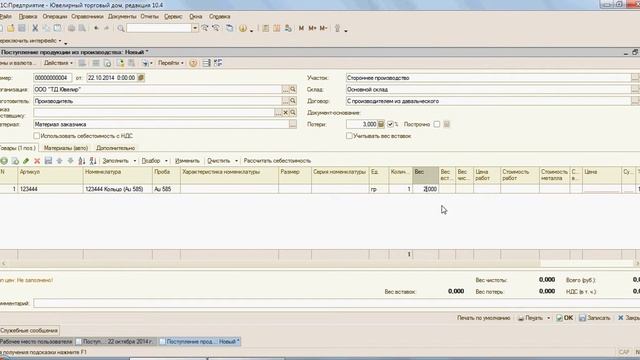Open selection button of Материал field

pos(293,124)
